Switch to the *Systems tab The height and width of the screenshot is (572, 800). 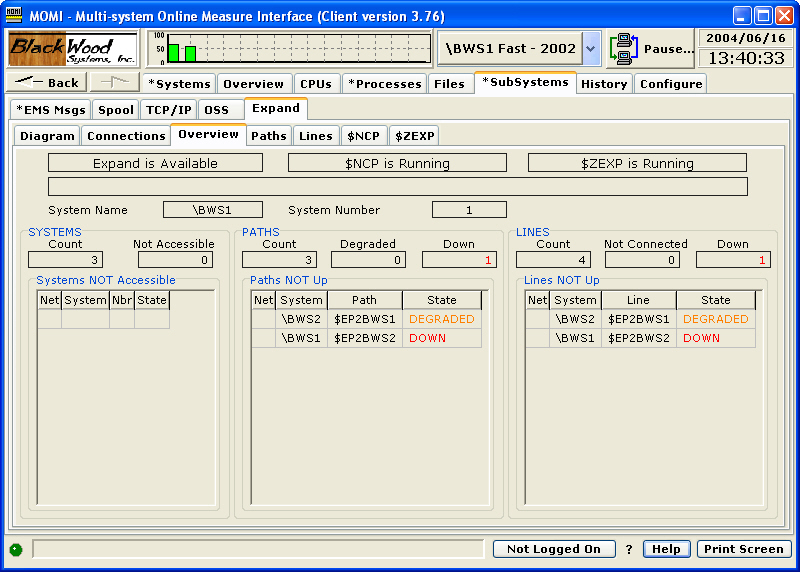tap(179, 84)
